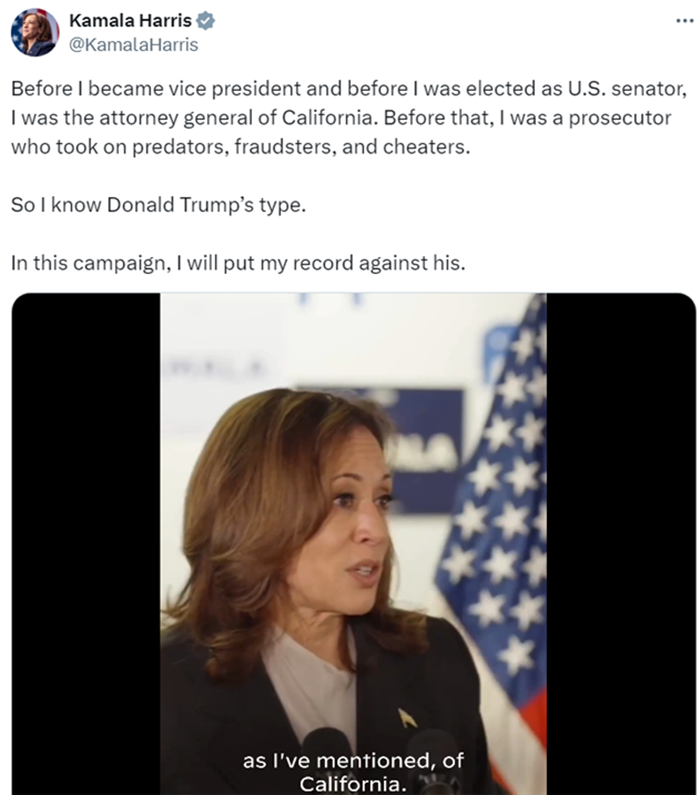
Task: Click the phrase "U.S. senator," in the tweet
Action: 627,89
